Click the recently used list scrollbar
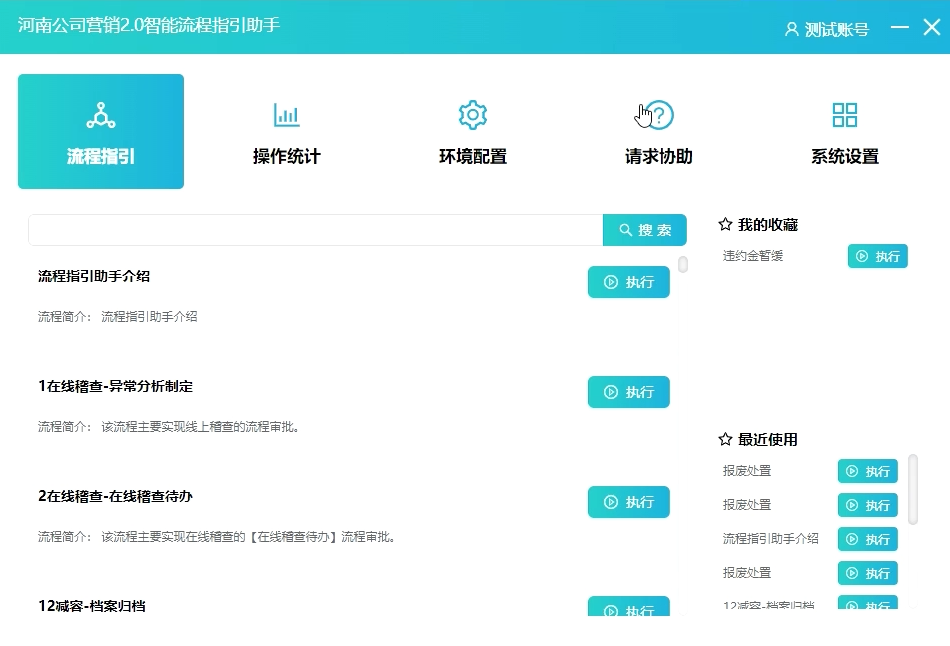Image resolution: width=950 pixels, height=646 pixels. tap(913, 489)
